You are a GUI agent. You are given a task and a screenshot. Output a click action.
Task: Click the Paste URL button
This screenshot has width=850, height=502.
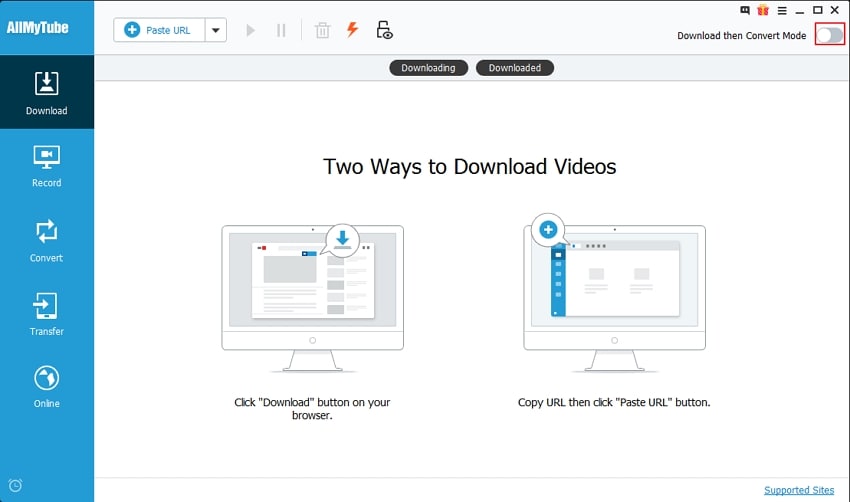pyautogui.click(x=159, y=30)
